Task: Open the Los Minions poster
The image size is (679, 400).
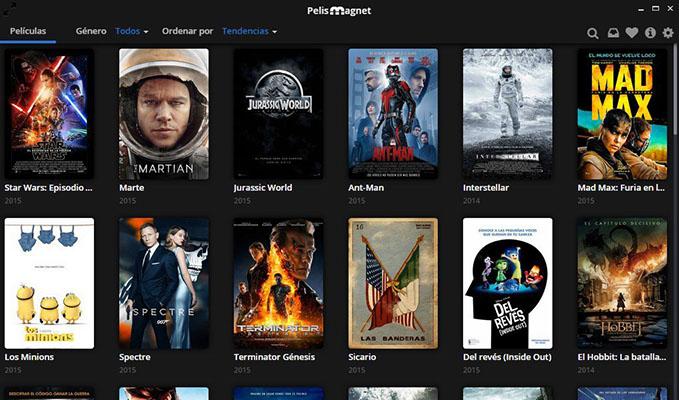Action: click(49, 283)
